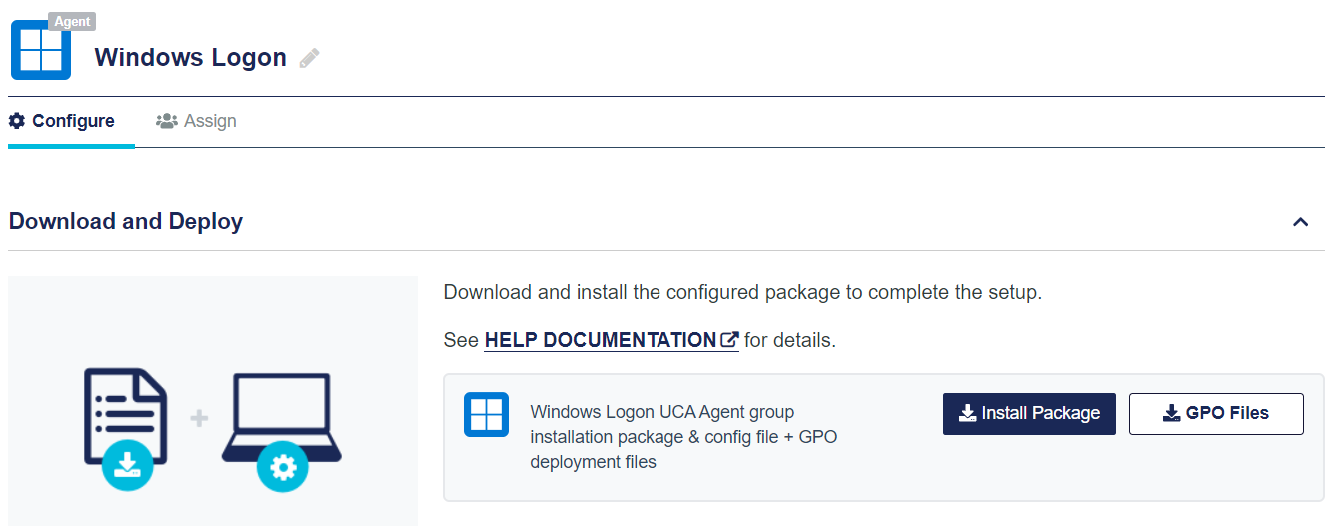Download the Install Package
1332x526 pixels.
pos(1029,414)
